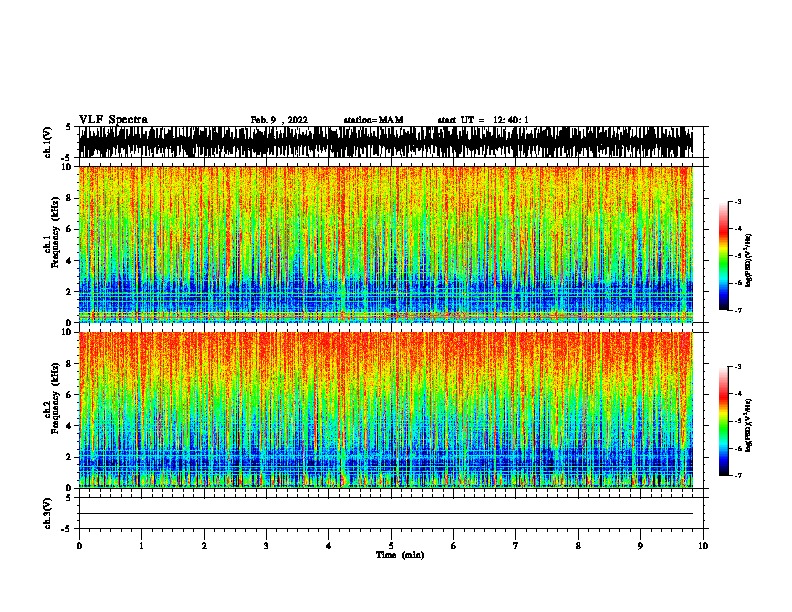This screenshot has height=612, width=792.
Task: Click the "-7" label on ch.2 colorbar
Action: coord(738,475)
